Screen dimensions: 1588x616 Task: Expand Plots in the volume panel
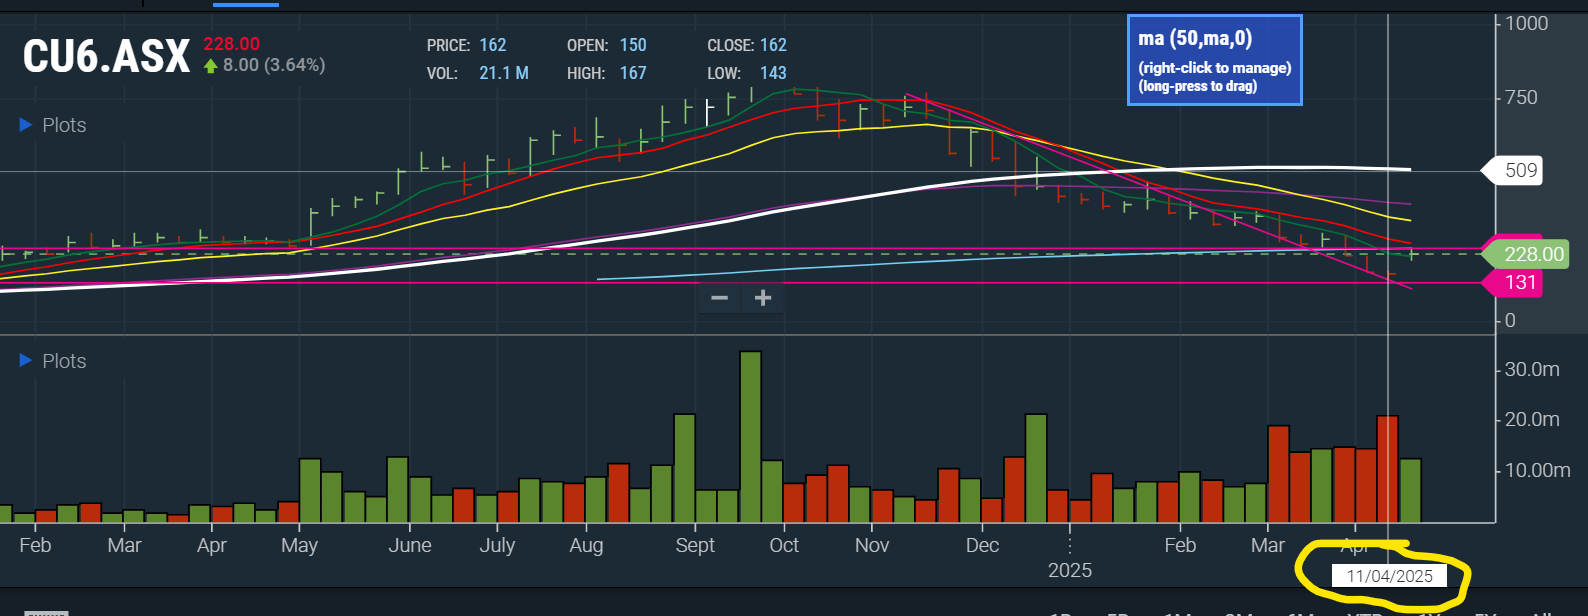[x=53, y=361]
